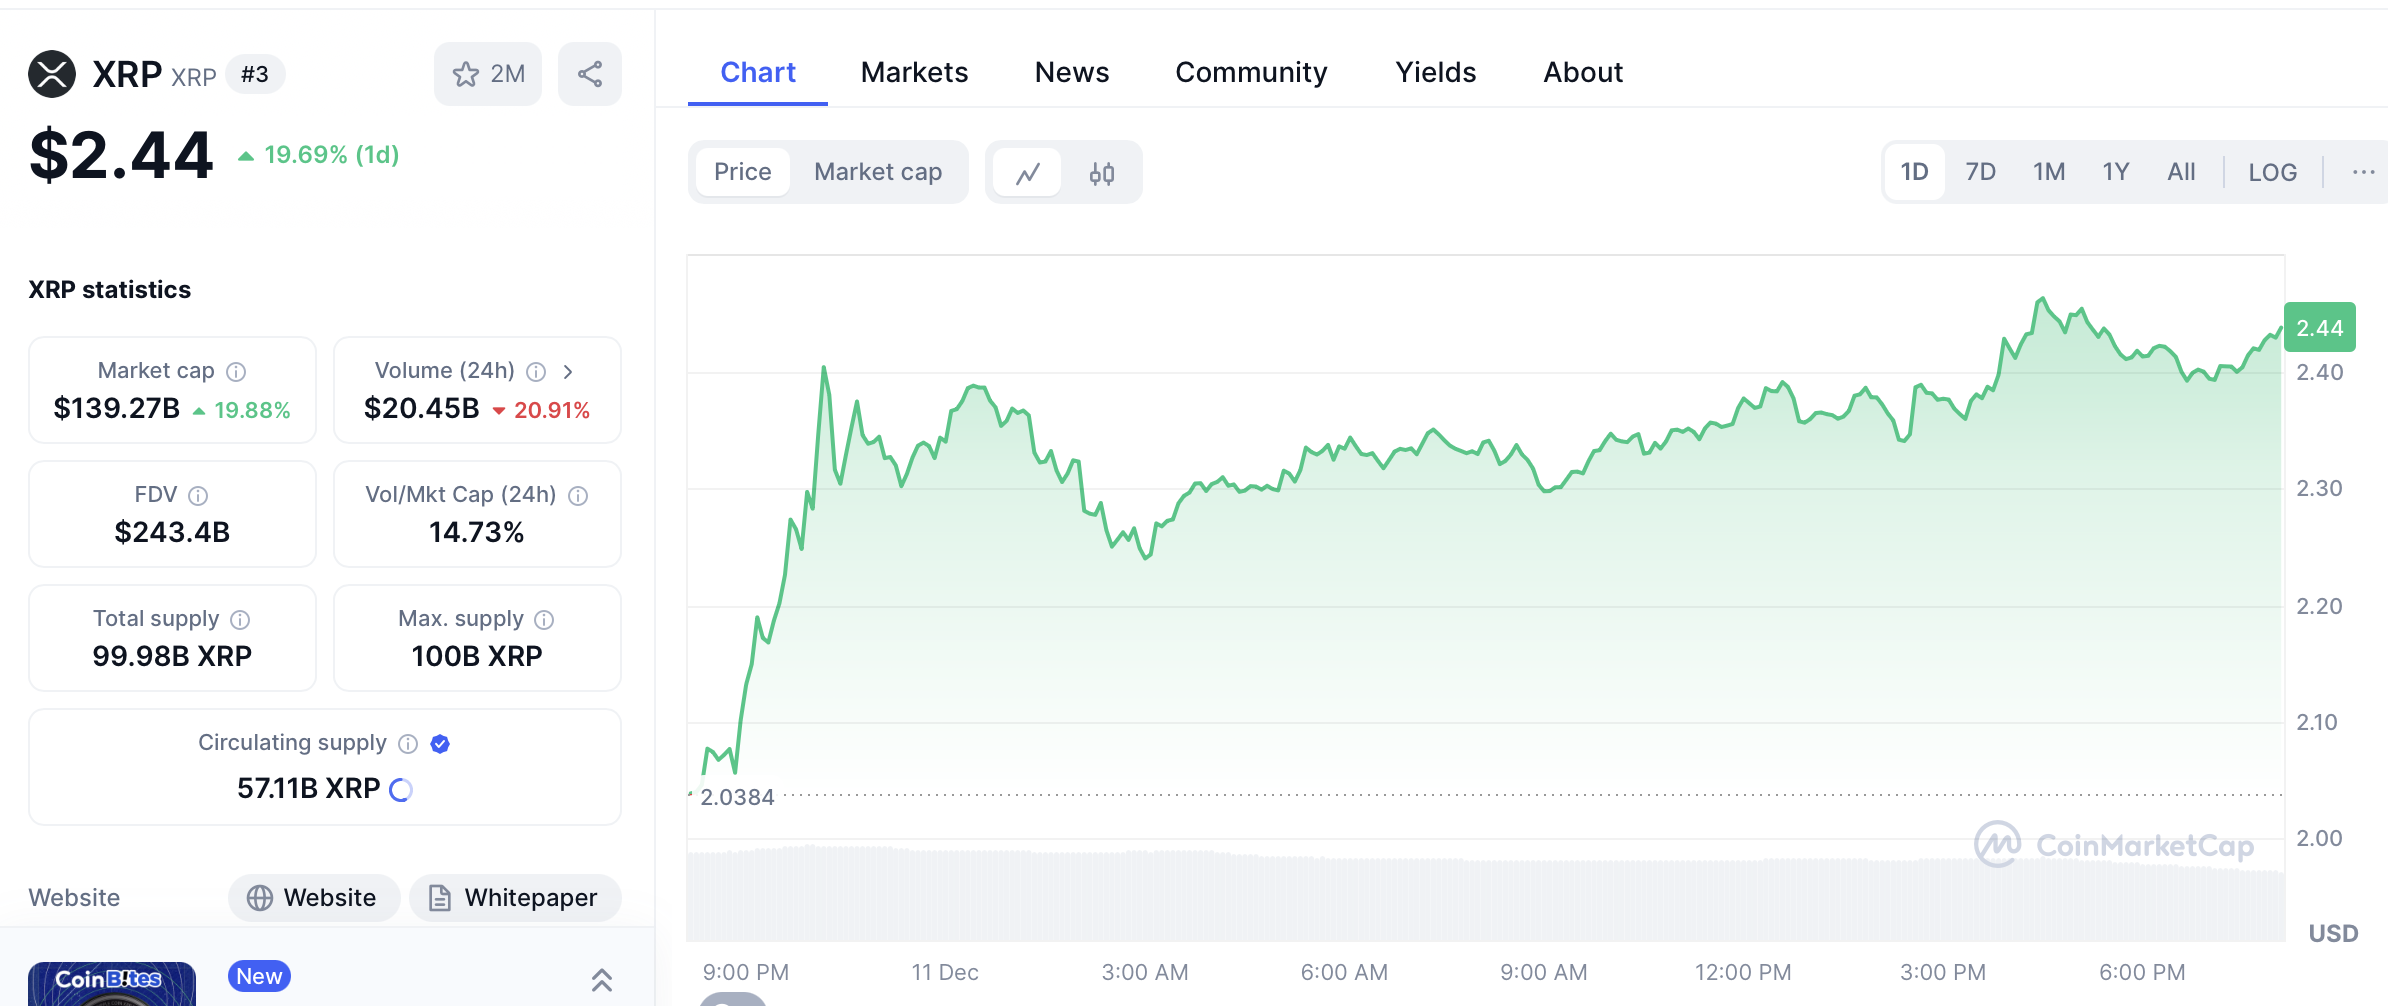Open the XRP Website link
The width and height of the screenshot is (2388, 1006).
(314, 897)
